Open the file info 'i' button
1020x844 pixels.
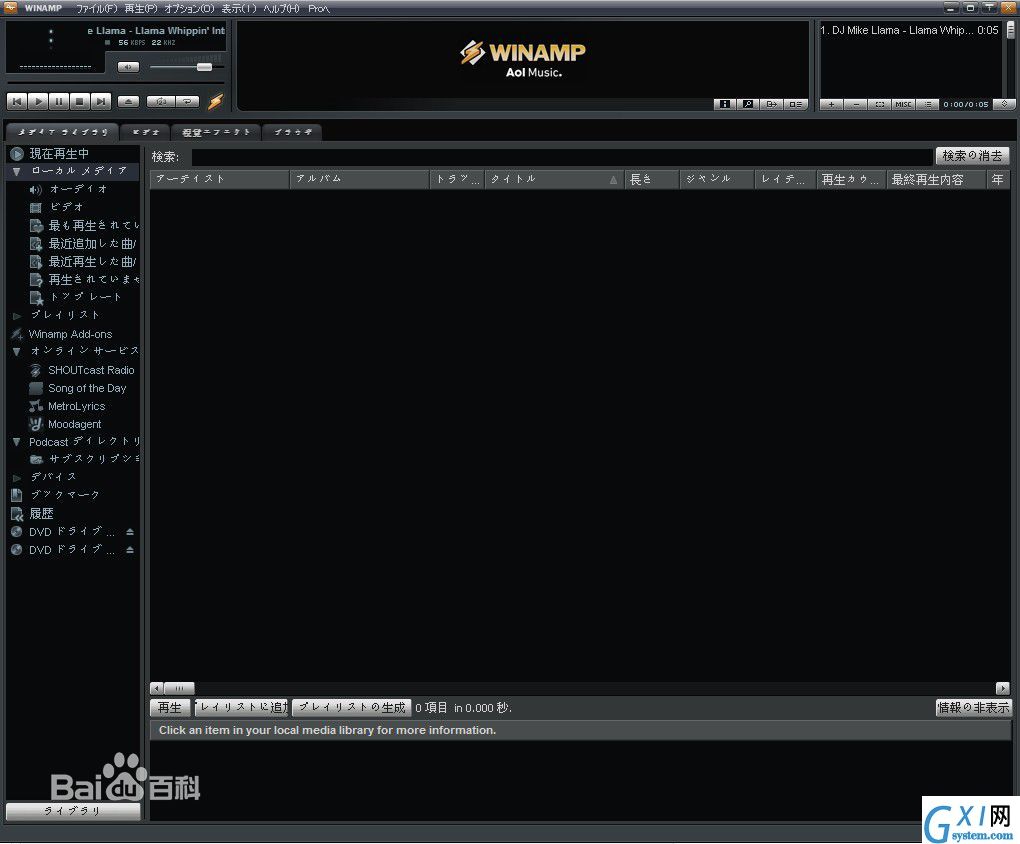725,104
